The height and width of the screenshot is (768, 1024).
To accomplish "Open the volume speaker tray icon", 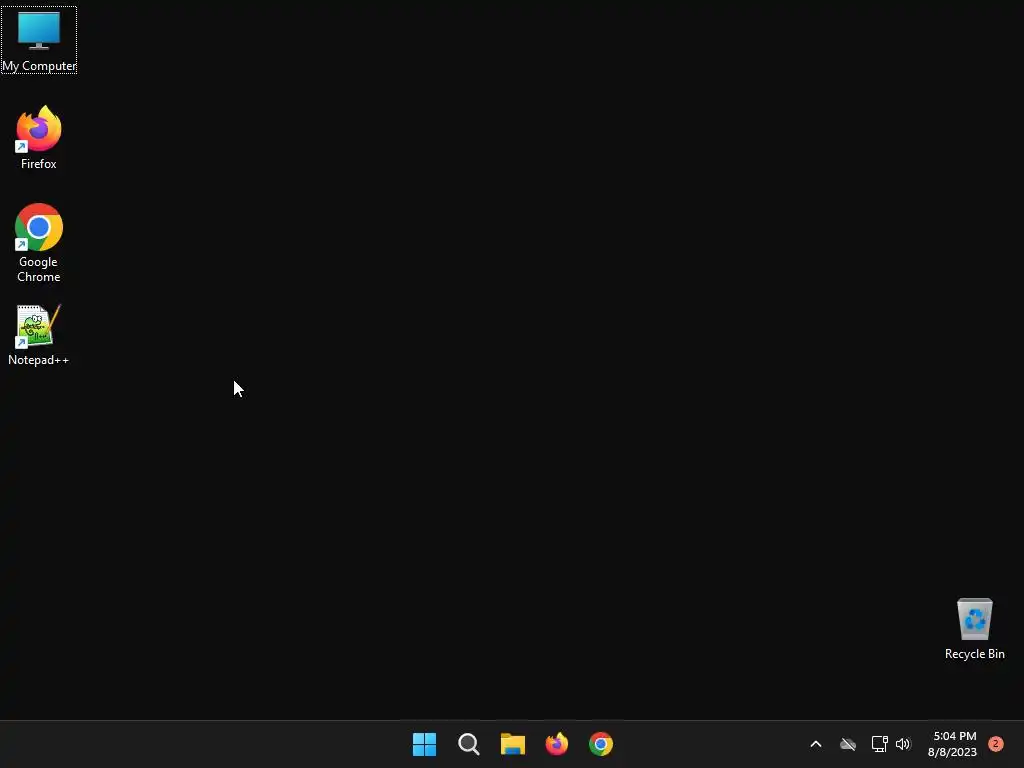I will pyautogui.click(x=903, y=744).
